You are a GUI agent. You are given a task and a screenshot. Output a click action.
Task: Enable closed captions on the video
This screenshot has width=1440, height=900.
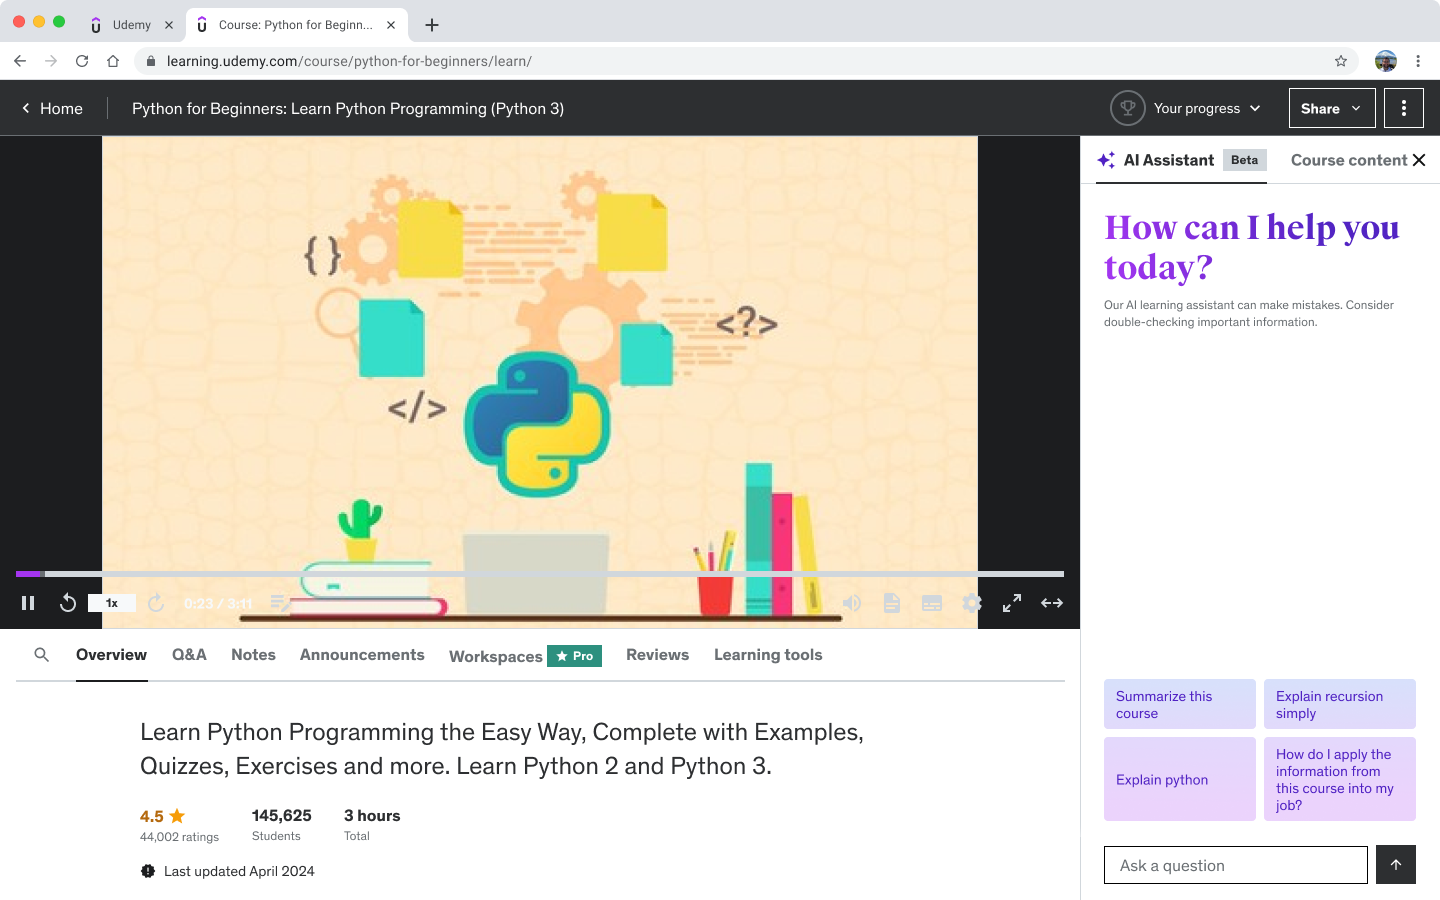(x=931, y=602)
